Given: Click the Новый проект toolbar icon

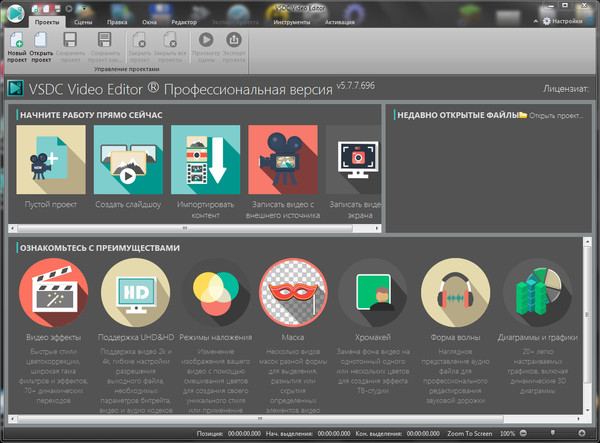Looking at the screenshot, I should pyautogui.click(x=16, y=46).
